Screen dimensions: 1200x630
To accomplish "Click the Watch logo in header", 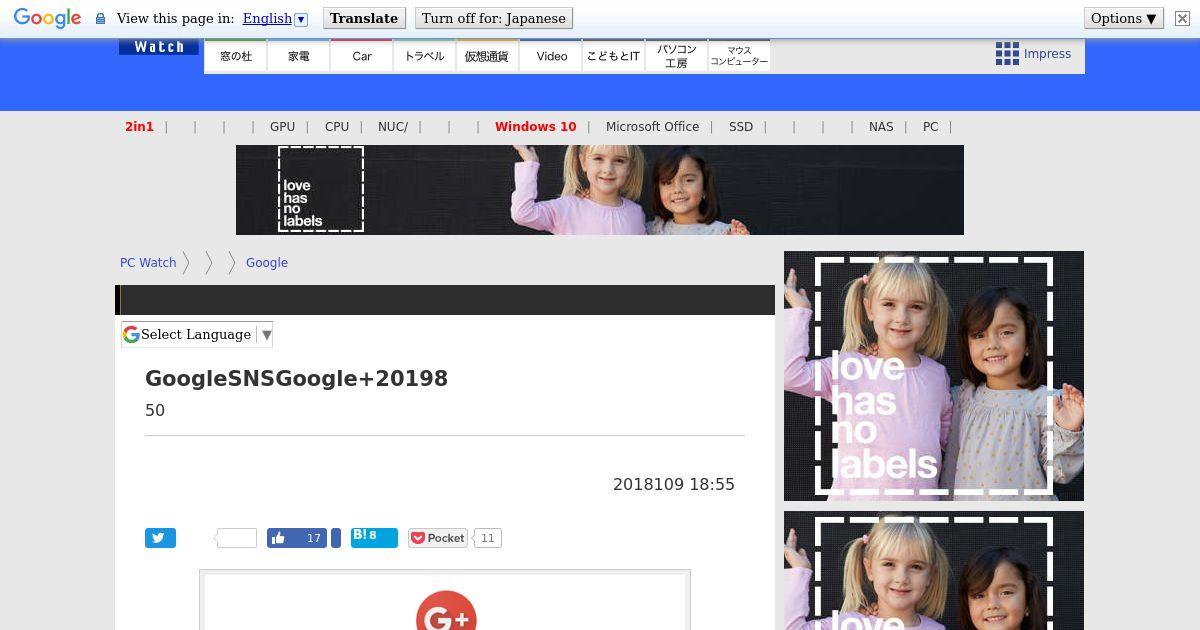I will click(159, 47).
